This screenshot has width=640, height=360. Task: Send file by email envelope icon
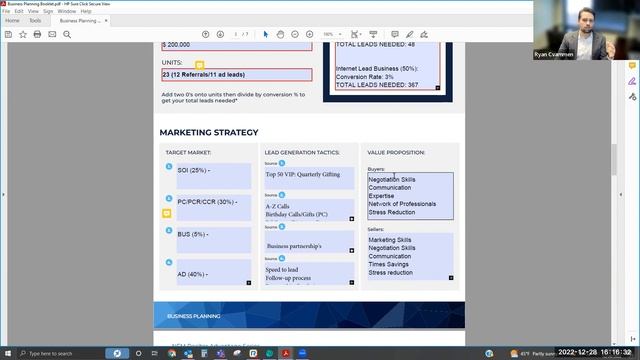52,34
